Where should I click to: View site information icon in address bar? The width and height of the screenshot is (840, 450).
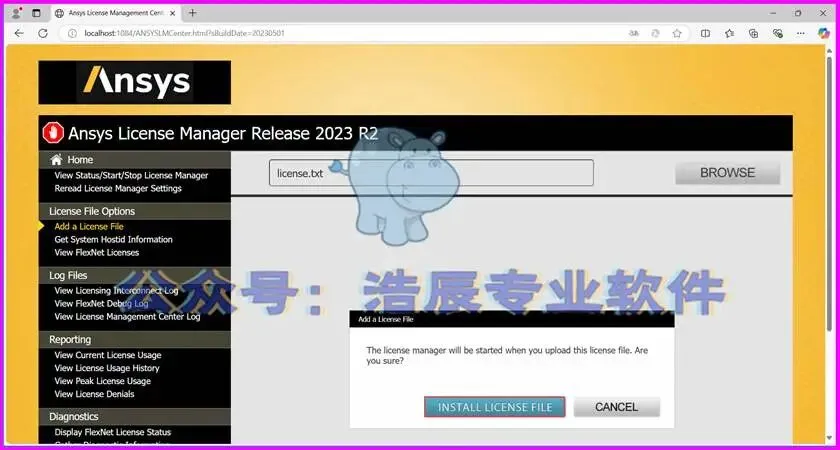tap(72, 33)
